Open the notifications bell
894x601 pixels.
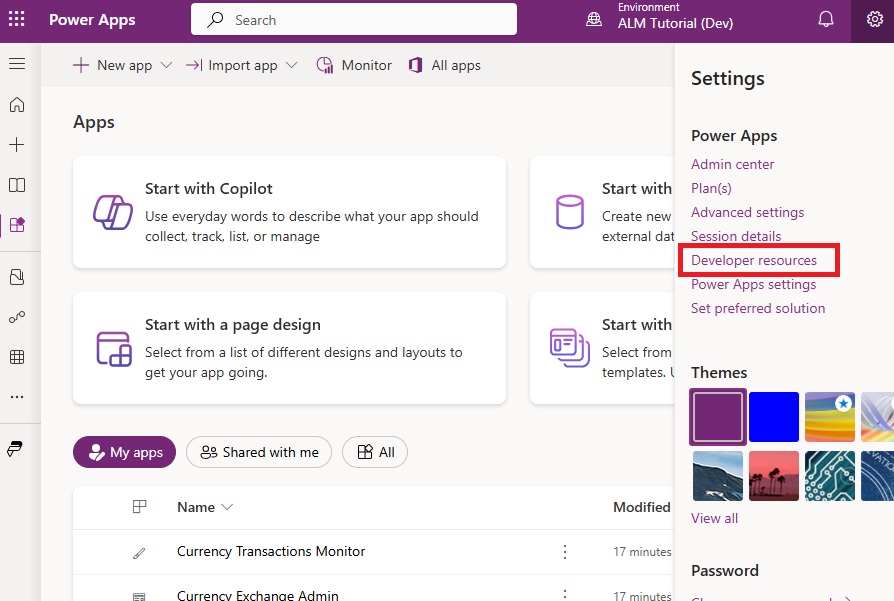[x=826, y=20]
